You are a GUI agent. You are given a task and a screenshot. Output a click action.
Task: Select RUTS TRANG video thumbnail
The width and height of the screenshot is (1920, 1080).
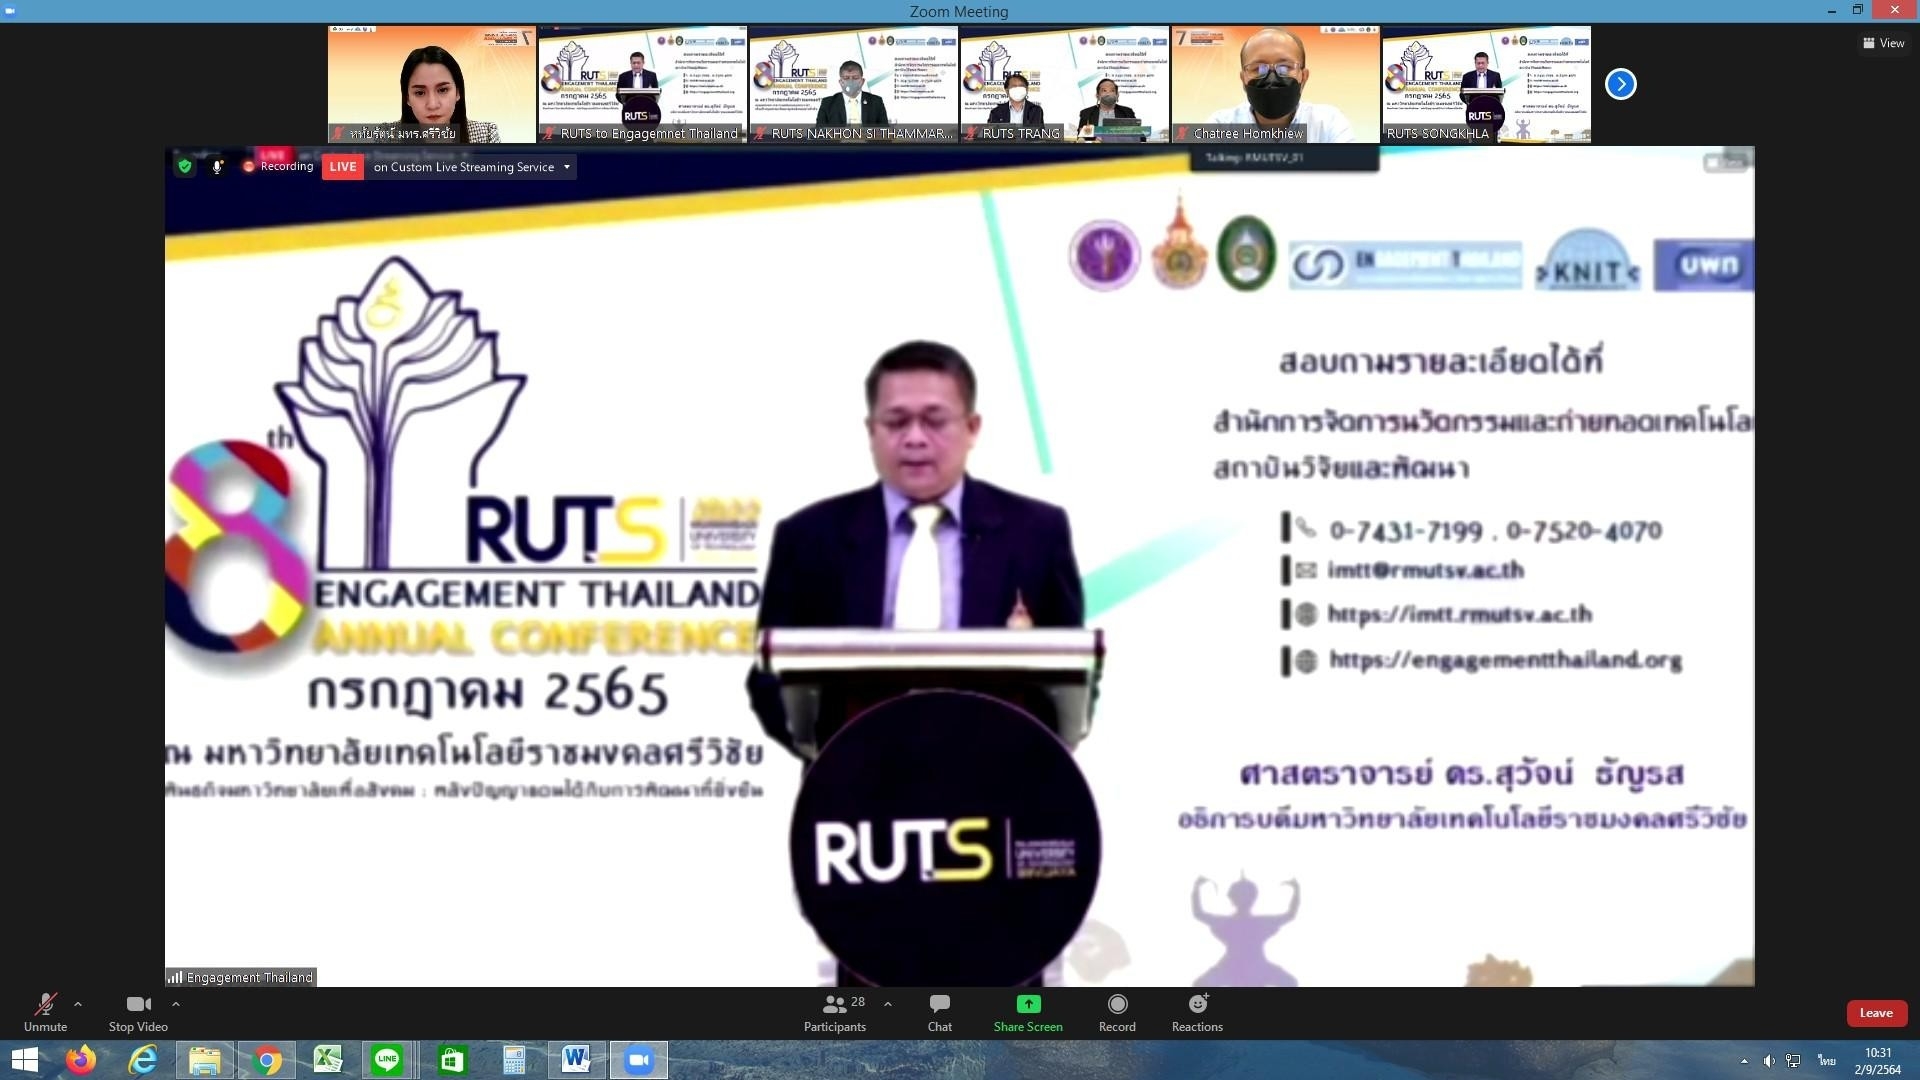pyautogui.click(x=1065, y=84)
